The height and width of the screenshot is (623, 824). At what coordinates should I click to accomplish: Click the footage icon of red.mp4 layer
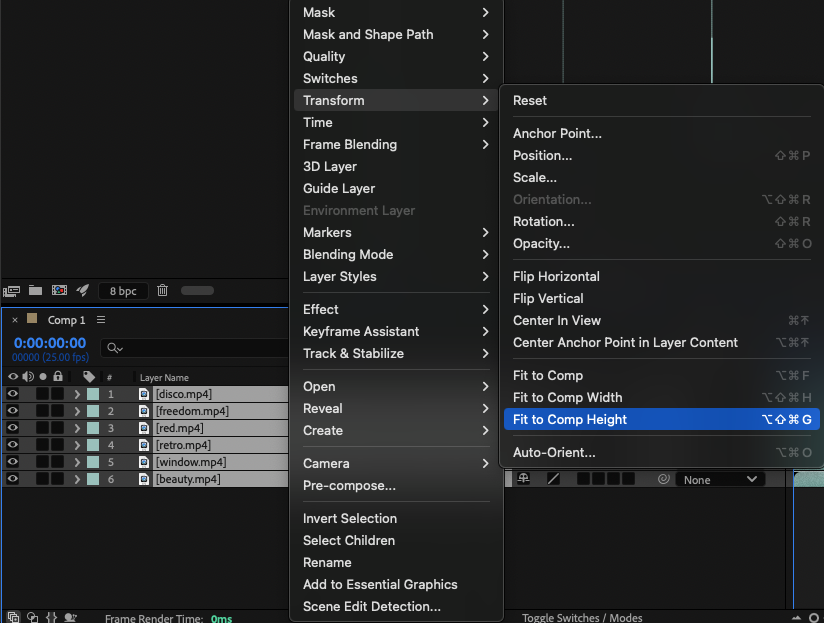coord(143,428)
